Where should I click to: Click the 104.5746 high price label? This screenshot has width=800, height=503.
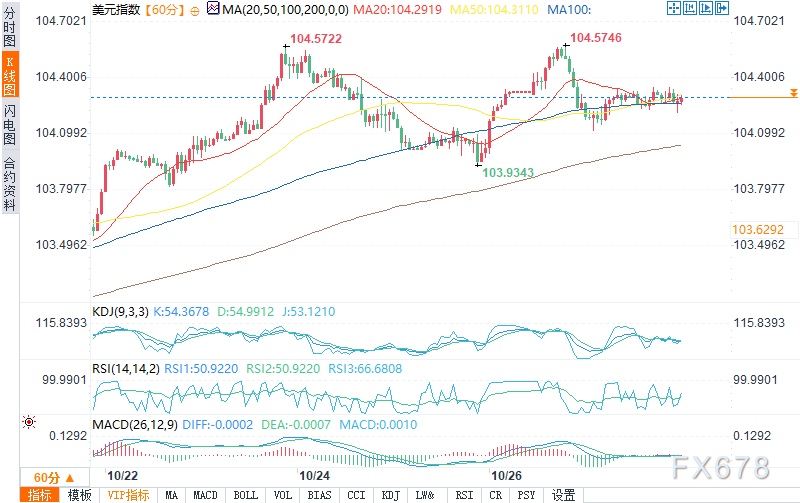(x=596, y=38)
